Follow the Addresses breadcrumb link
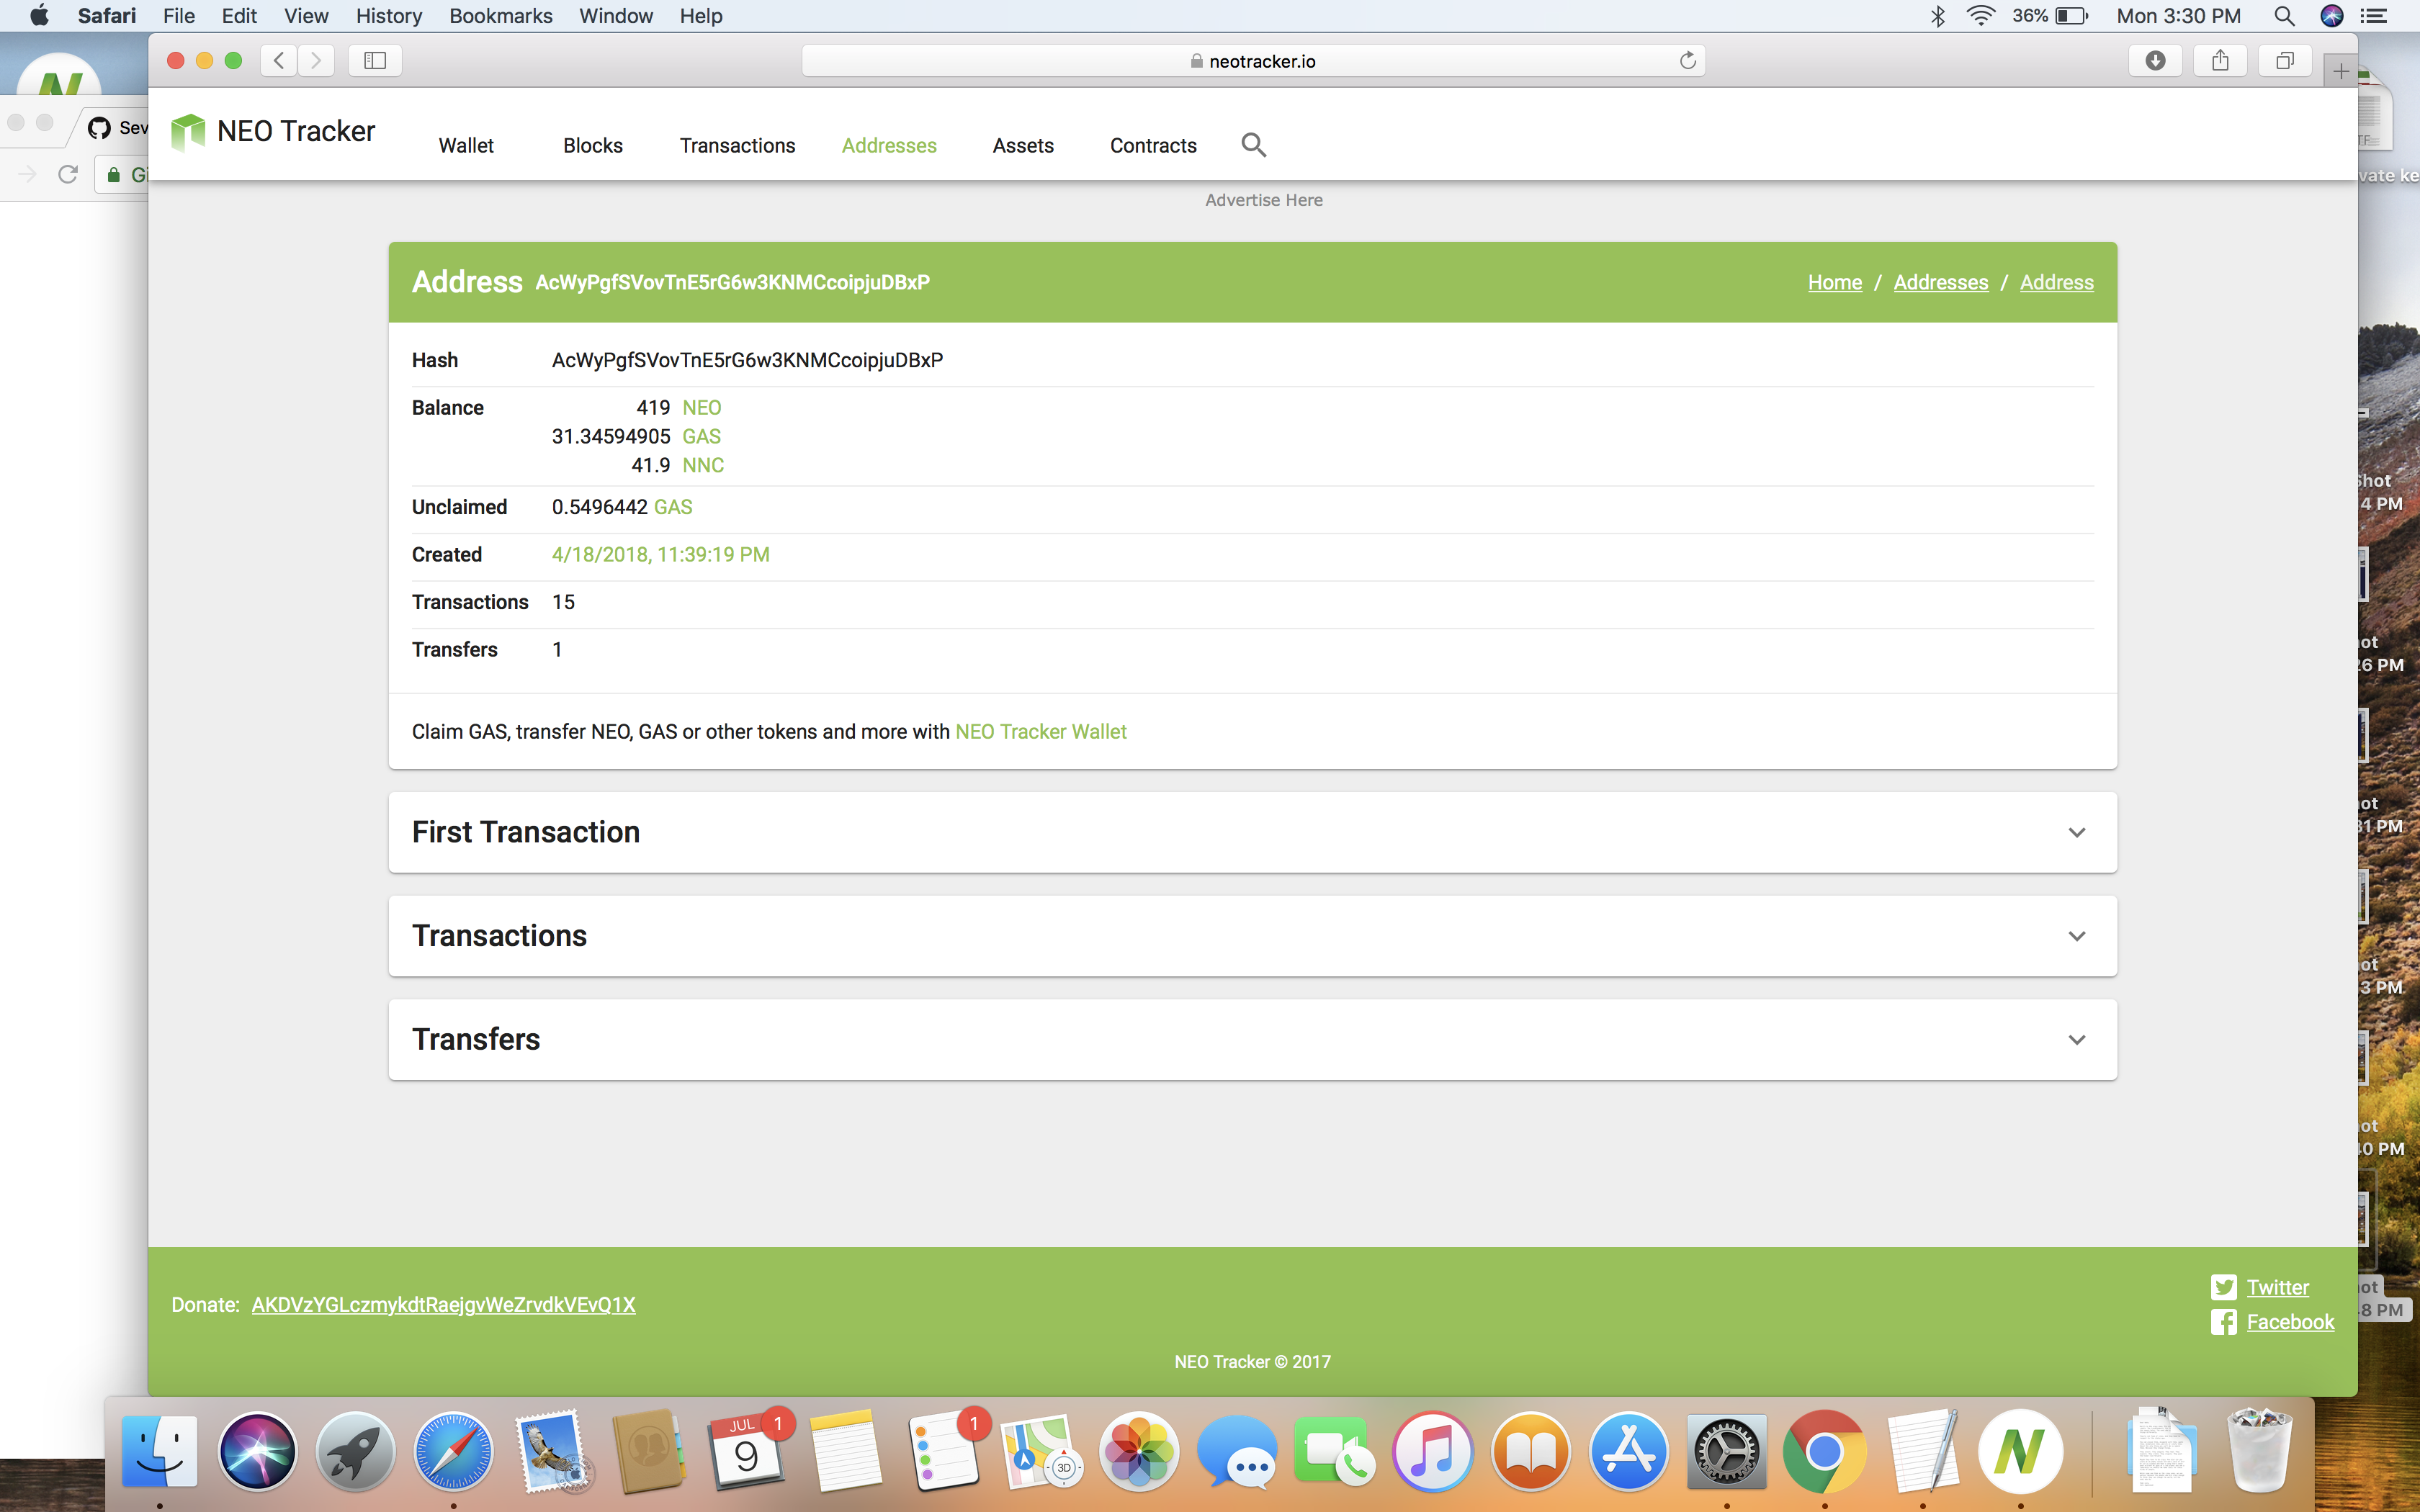The image size is (2420, 1512). tap(1941, 283)
